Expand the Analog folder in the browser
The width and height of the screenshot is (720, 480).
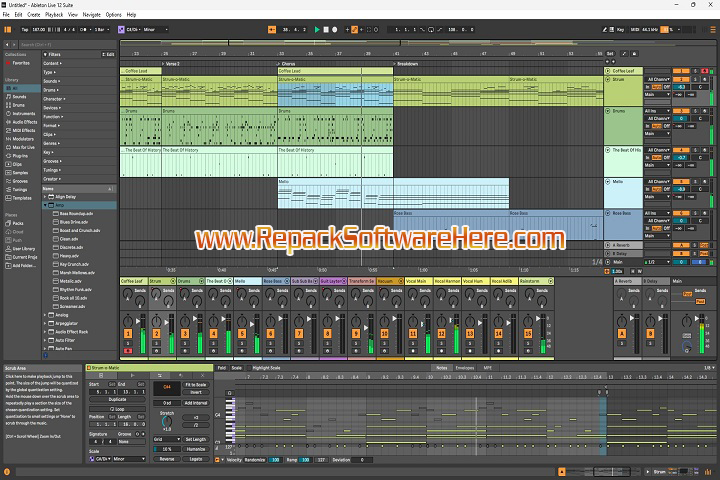[45, 315]
